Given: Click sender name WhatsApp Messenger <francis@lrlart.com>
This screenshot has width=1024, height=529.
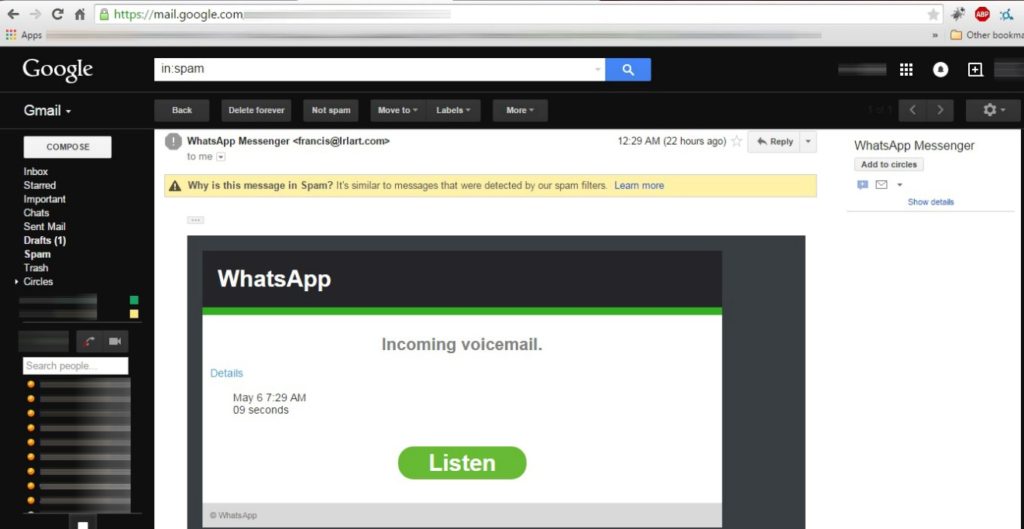Looking at the screenshot, I should (x=288, y=140).
